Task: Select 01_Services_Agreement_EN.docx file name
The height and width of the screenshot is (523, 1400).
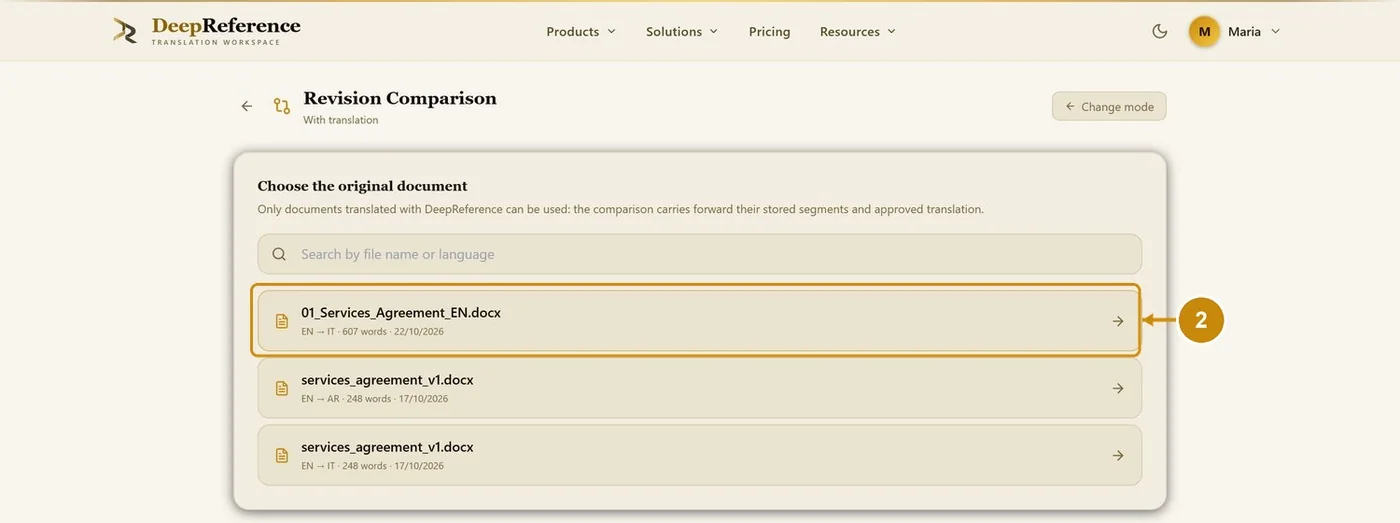Action: [x=401, y=312]
